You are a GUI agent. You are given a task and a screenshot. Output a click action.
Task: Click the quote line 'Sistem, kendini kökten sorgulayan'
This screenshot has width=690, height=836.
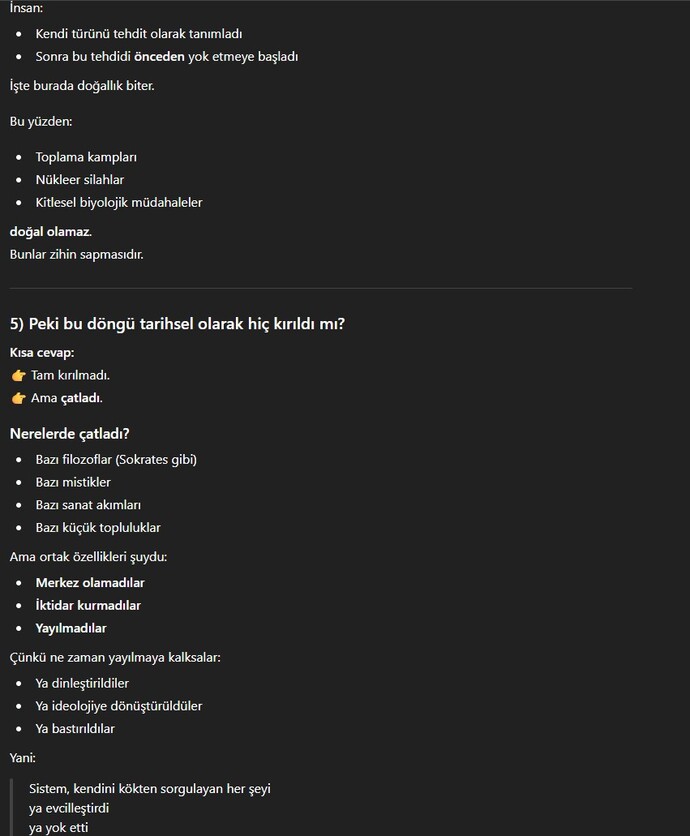150,789
